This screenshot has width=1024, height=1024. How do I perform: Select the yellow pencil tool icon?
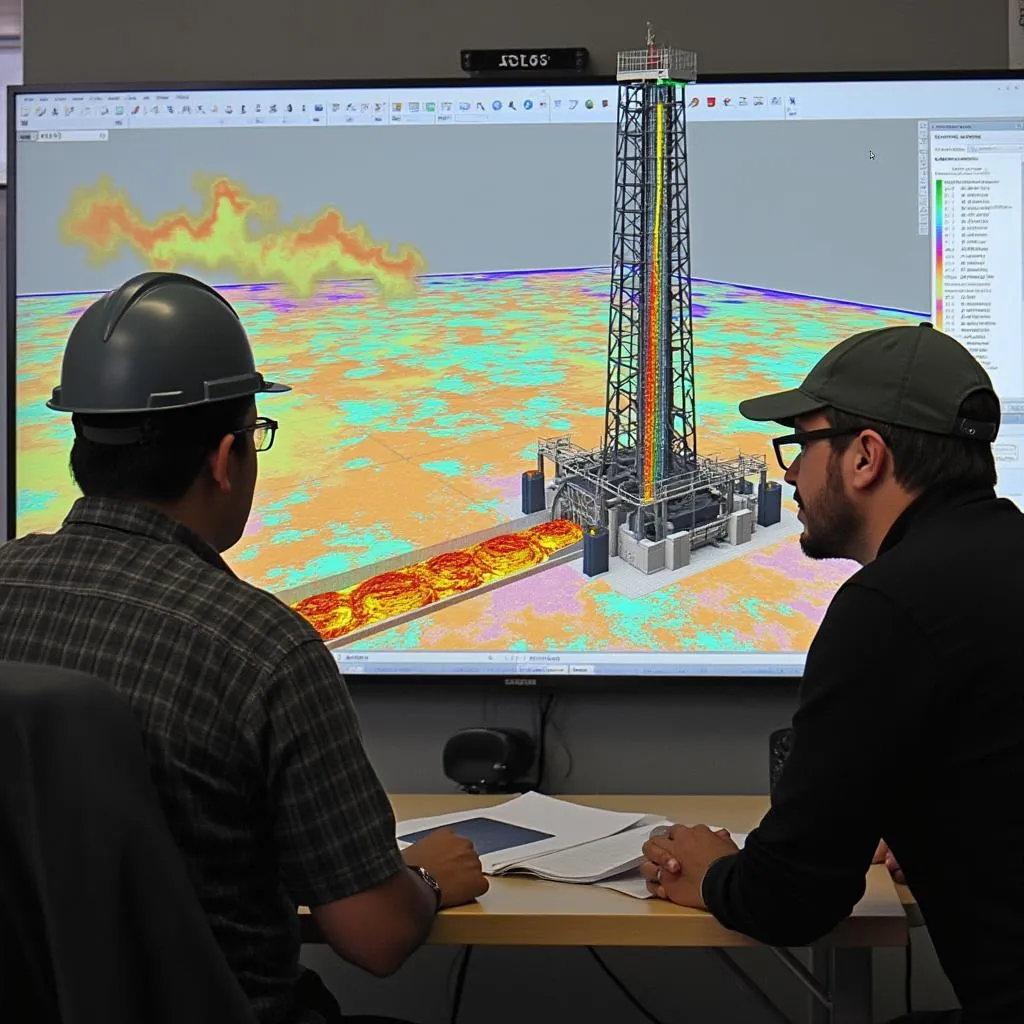[40, 111]
